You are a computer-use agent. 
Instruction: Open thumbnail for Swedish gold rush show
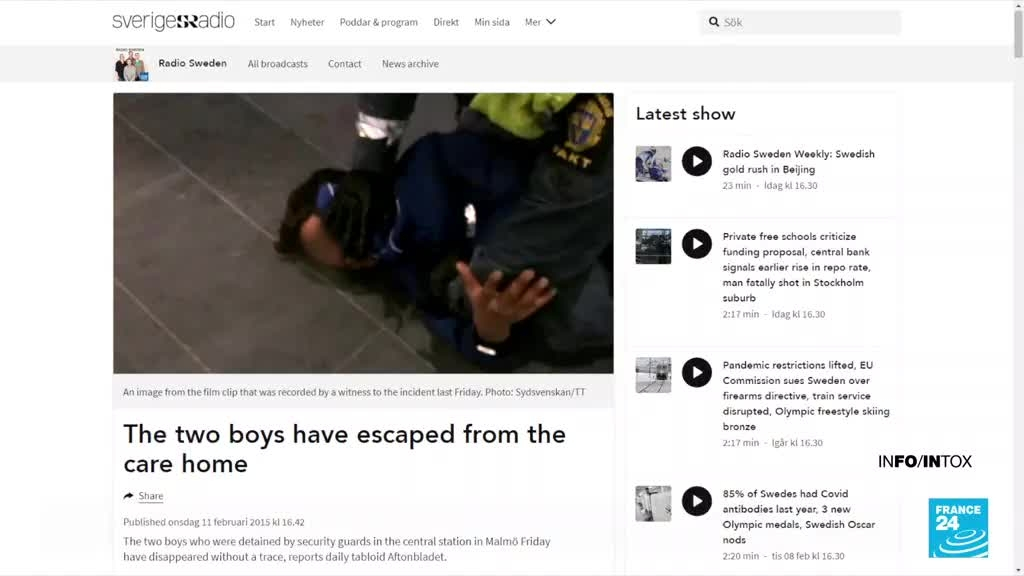click(x=653, y=163)
